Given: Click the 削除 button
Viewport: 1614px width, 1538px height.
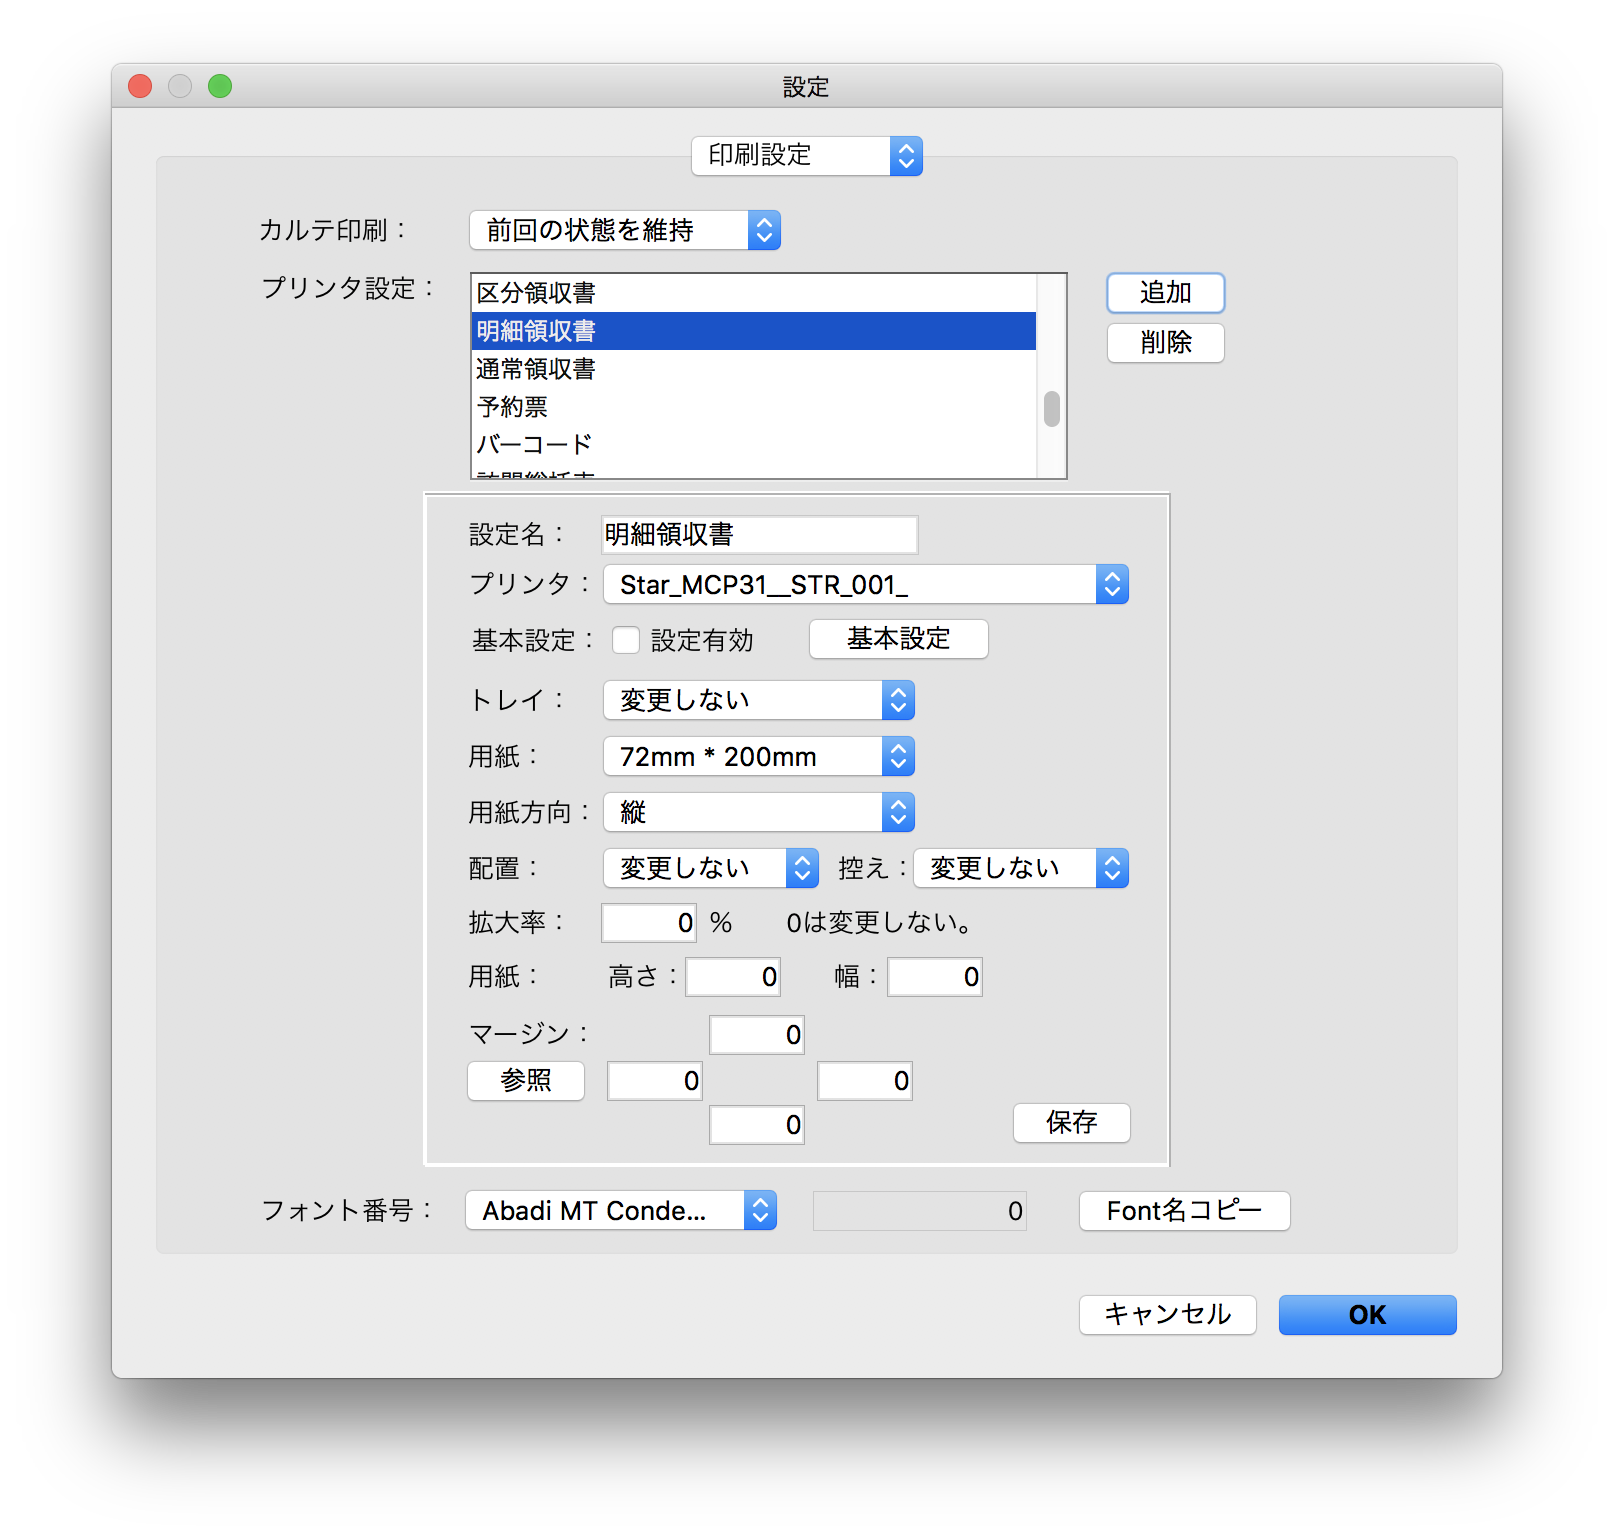Looking at the screenshot, I should [1165, 343].
